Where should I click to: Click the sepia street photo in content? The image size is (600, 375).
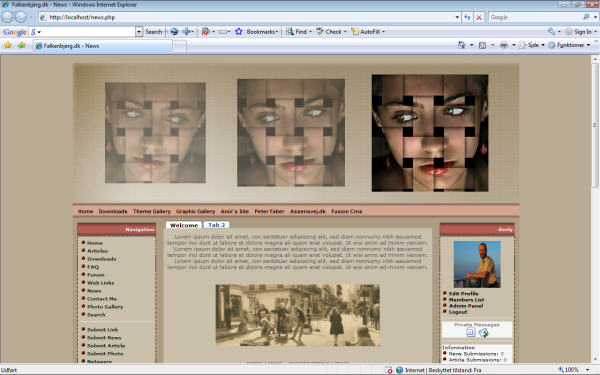pos(298,315)
